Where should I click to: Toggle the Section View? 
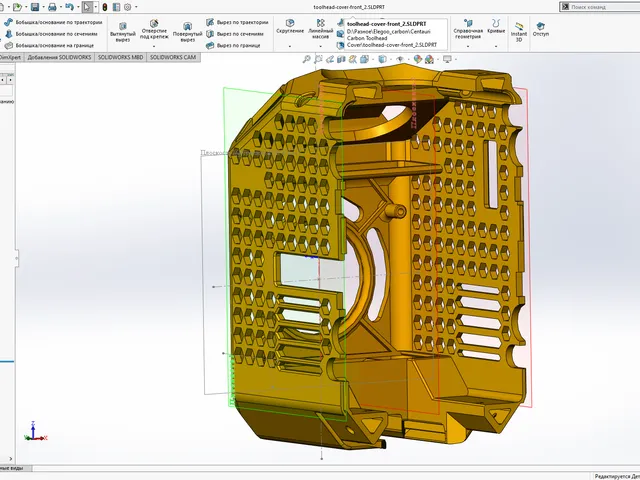341,59
